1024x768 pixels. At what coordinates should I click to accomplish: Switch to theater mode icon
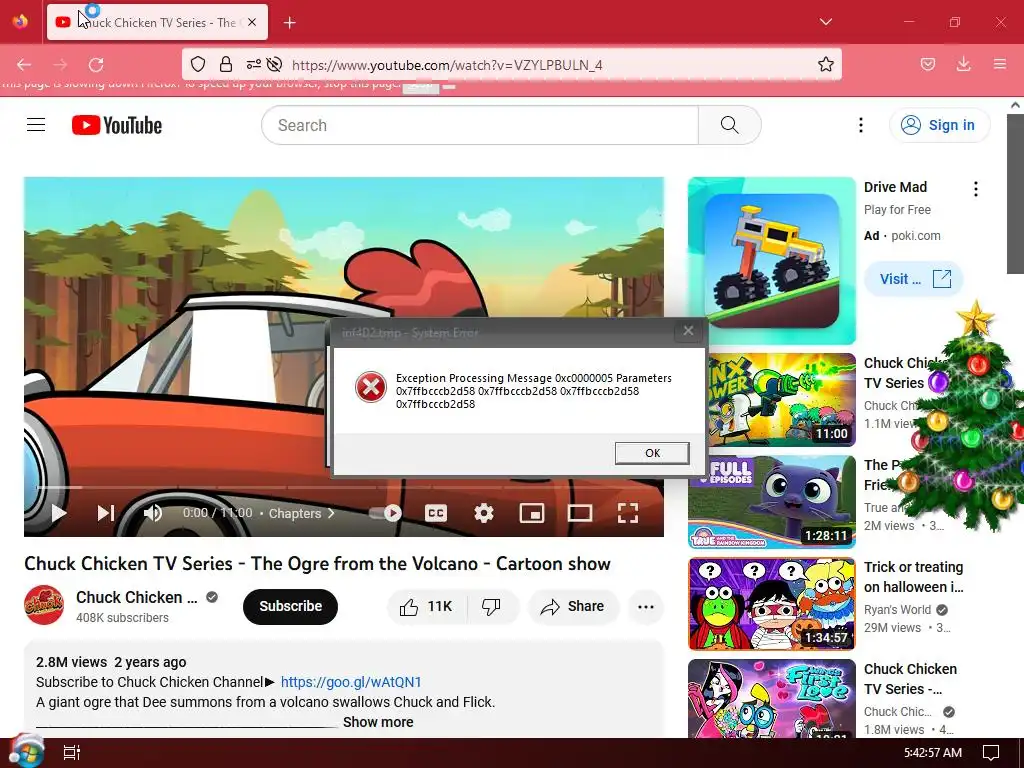pyautogui.click(x=579, y=513)
